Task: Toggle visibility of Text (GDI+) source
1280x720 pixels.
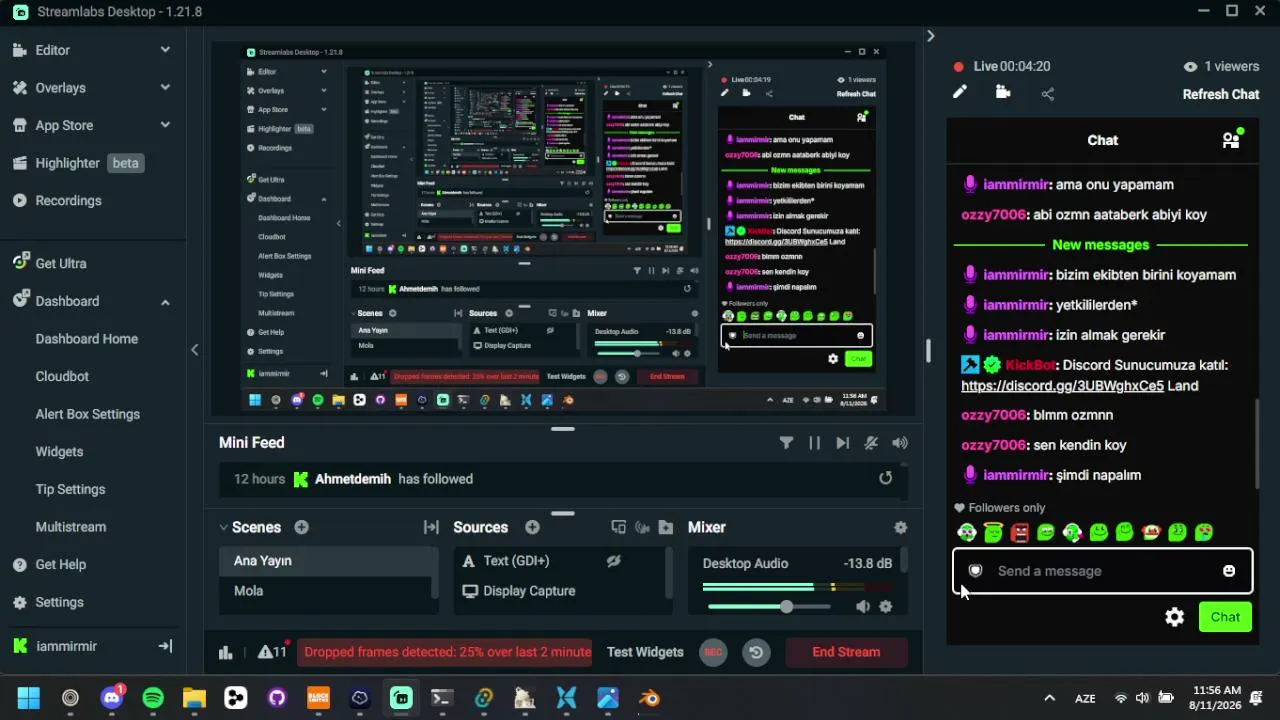Action: tap(613, 561)
